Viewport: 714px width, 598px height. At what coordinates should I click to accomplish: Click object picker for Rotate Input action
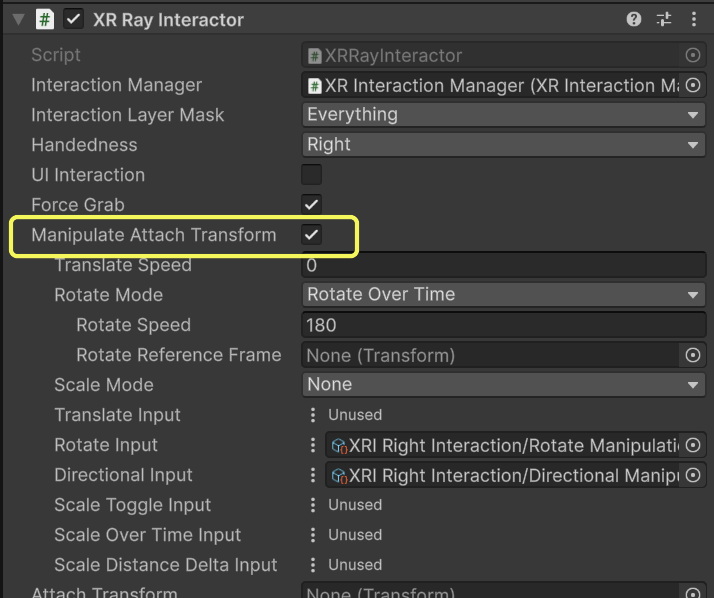[692, 445]
